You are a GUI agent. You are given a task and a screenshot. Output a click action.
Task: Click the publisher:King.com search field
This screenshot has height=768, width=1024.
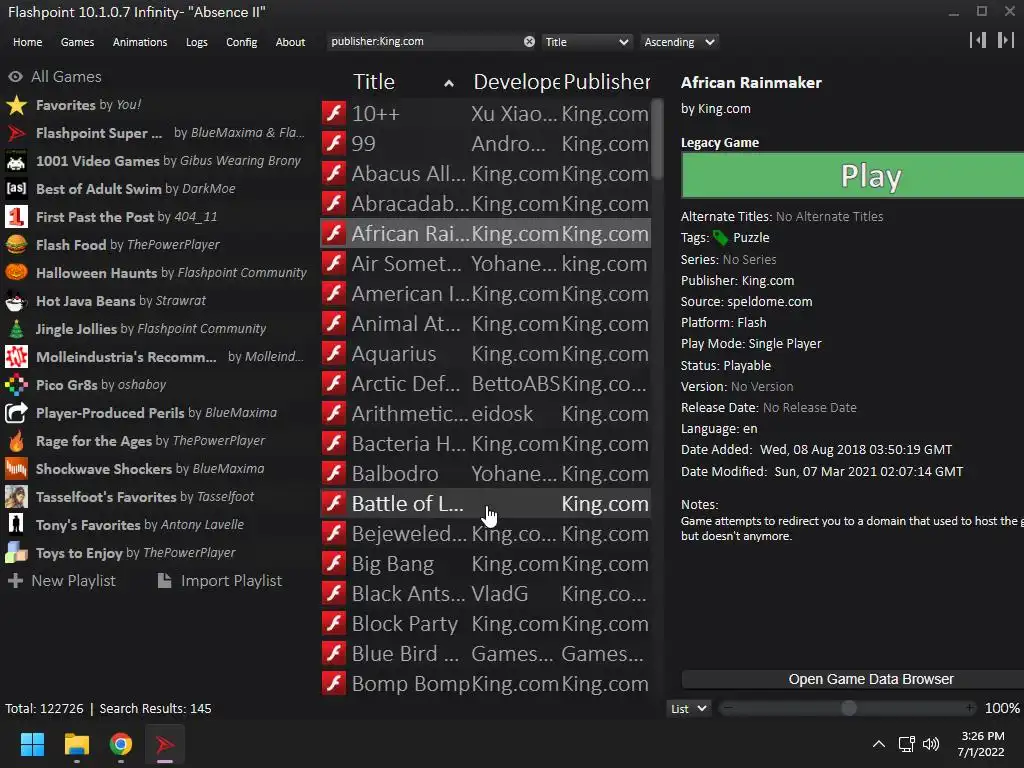(424, 41)
